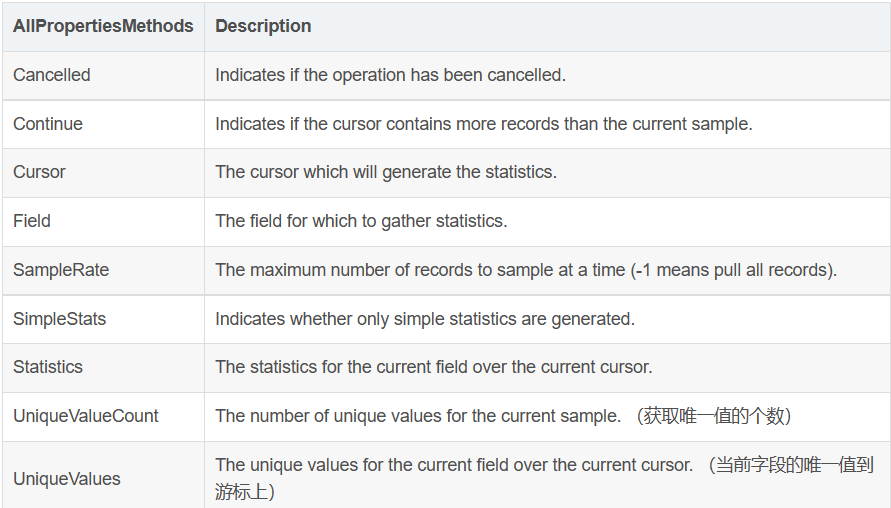Click the Description column header
The width and height of the screenshot is (891, 508).
263,26
